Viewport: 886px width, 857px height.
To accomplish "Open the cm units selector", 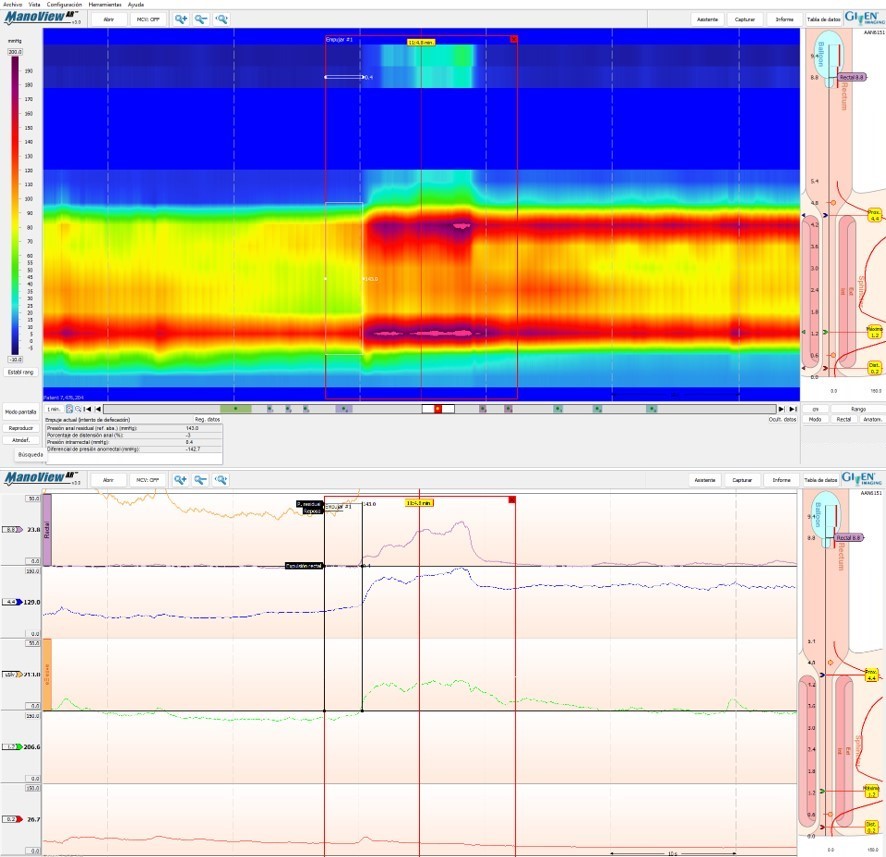I will tap(816, 409).
